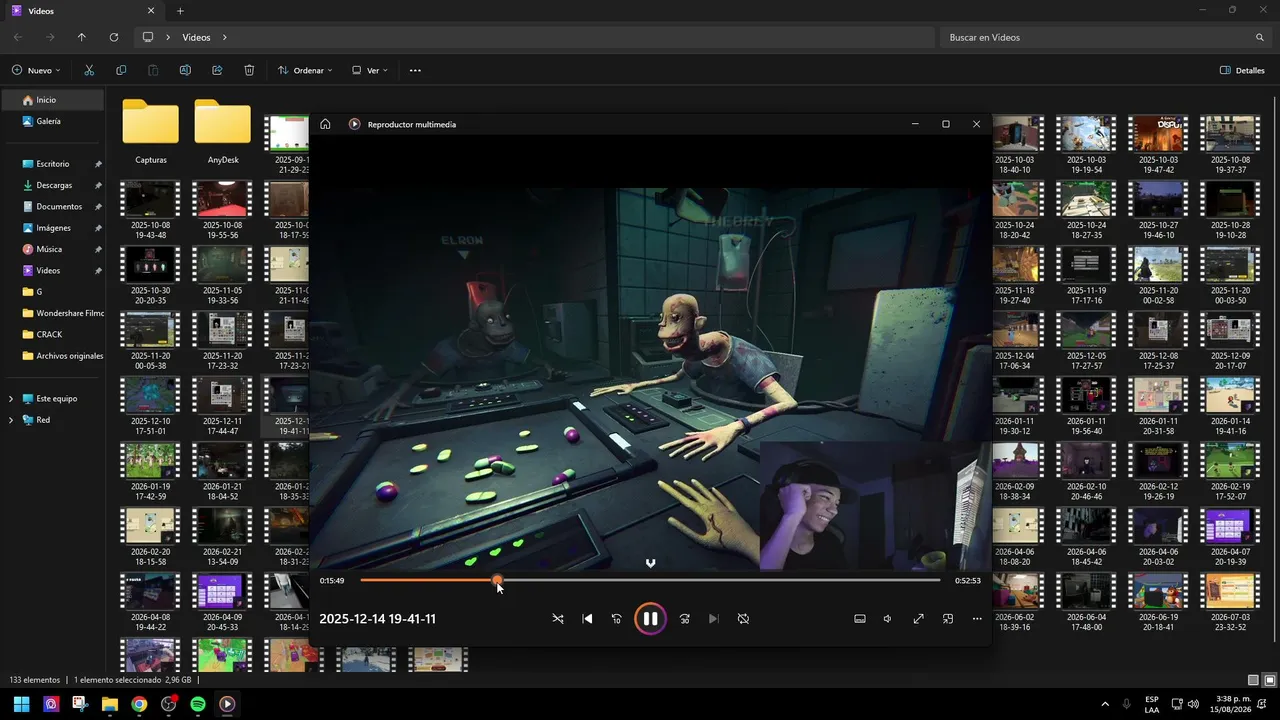This screenshot has width=1280, height=720.
Task: Open the Explorer toolbar overflow menu
Action: pos(415,70)
